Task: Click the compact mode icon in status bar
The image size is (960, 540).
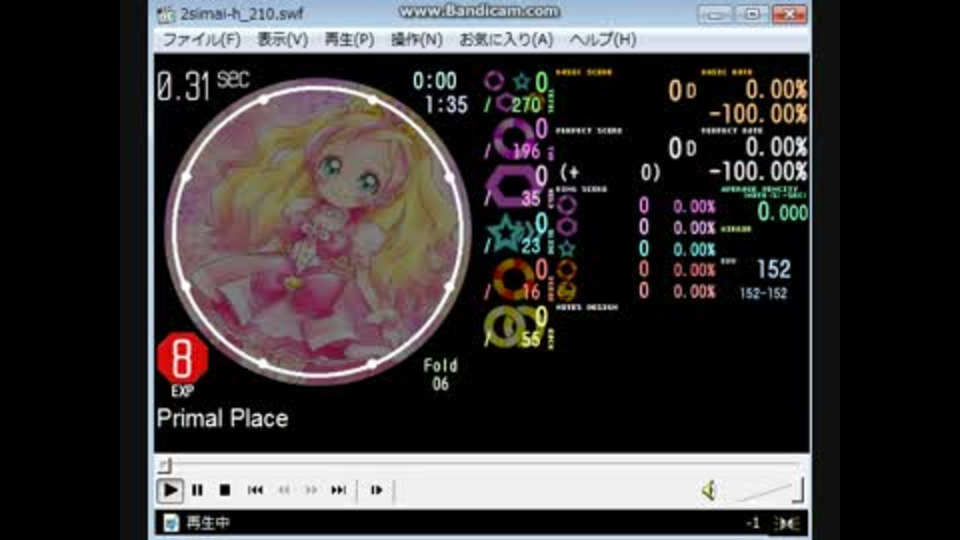Action: pyautogui.click(x=787, y=523)
